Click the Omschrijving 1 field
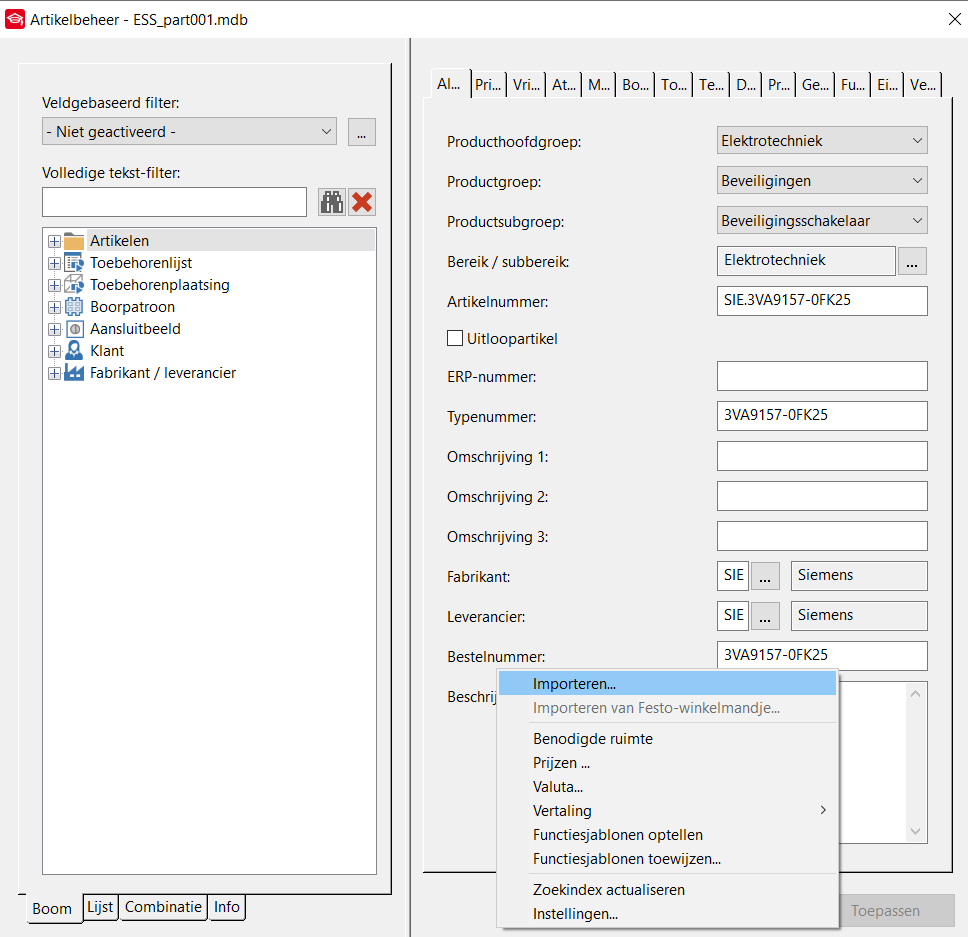 coord(822,456)
